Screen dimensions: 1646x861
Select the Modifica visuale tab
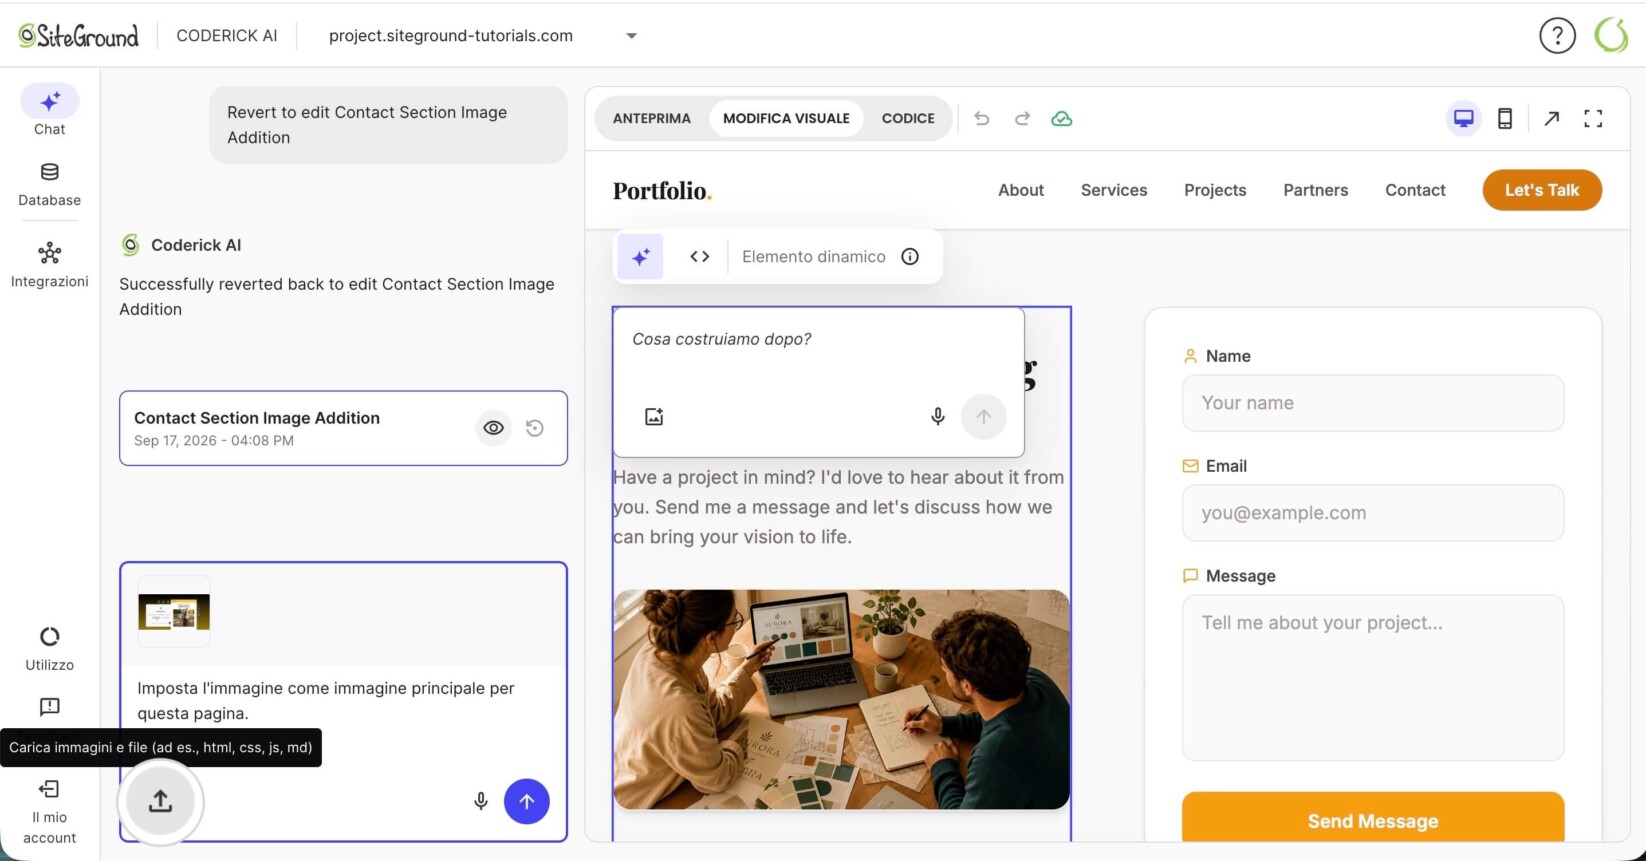click(786, 119)
